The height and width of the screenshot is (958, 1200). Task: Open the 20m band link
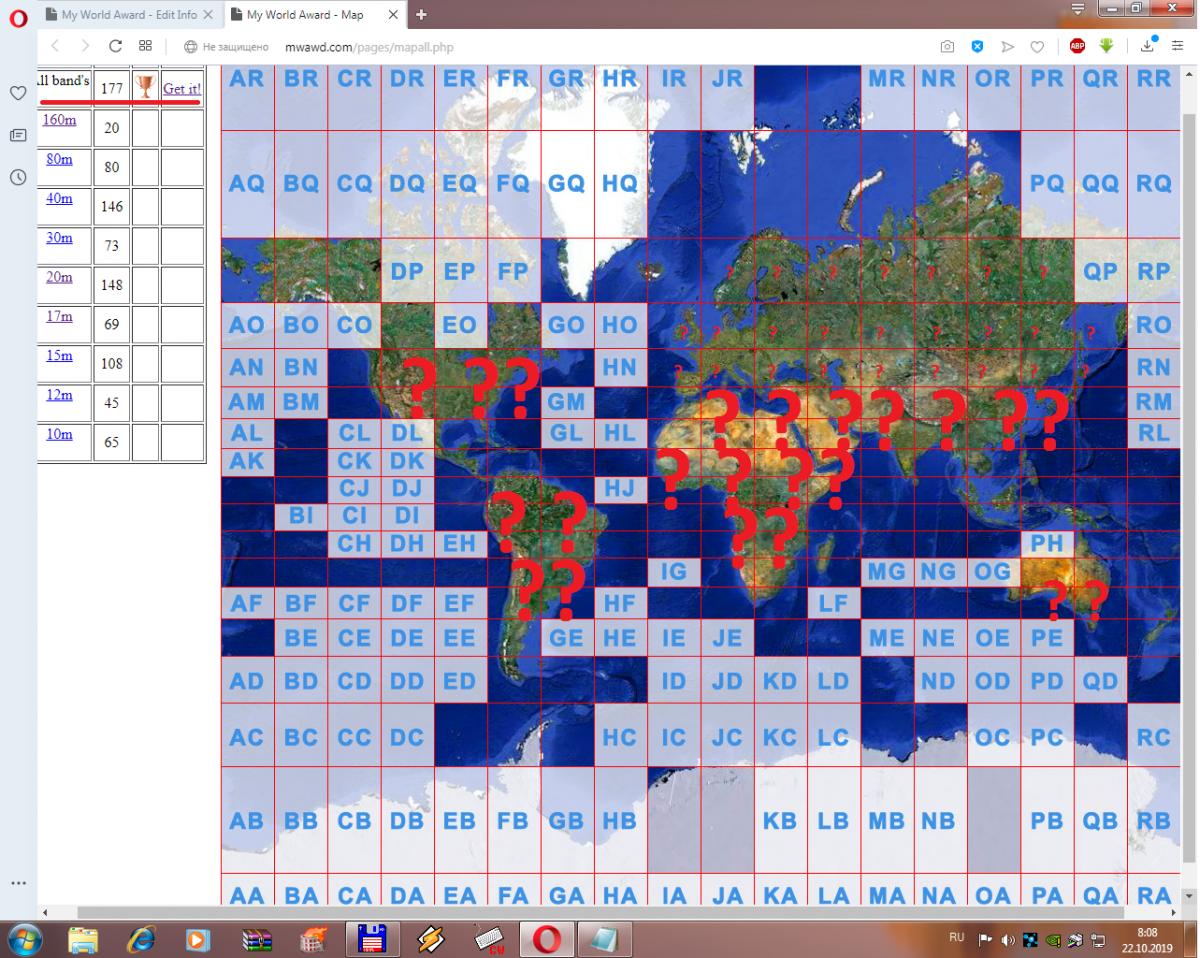[59, 277]
